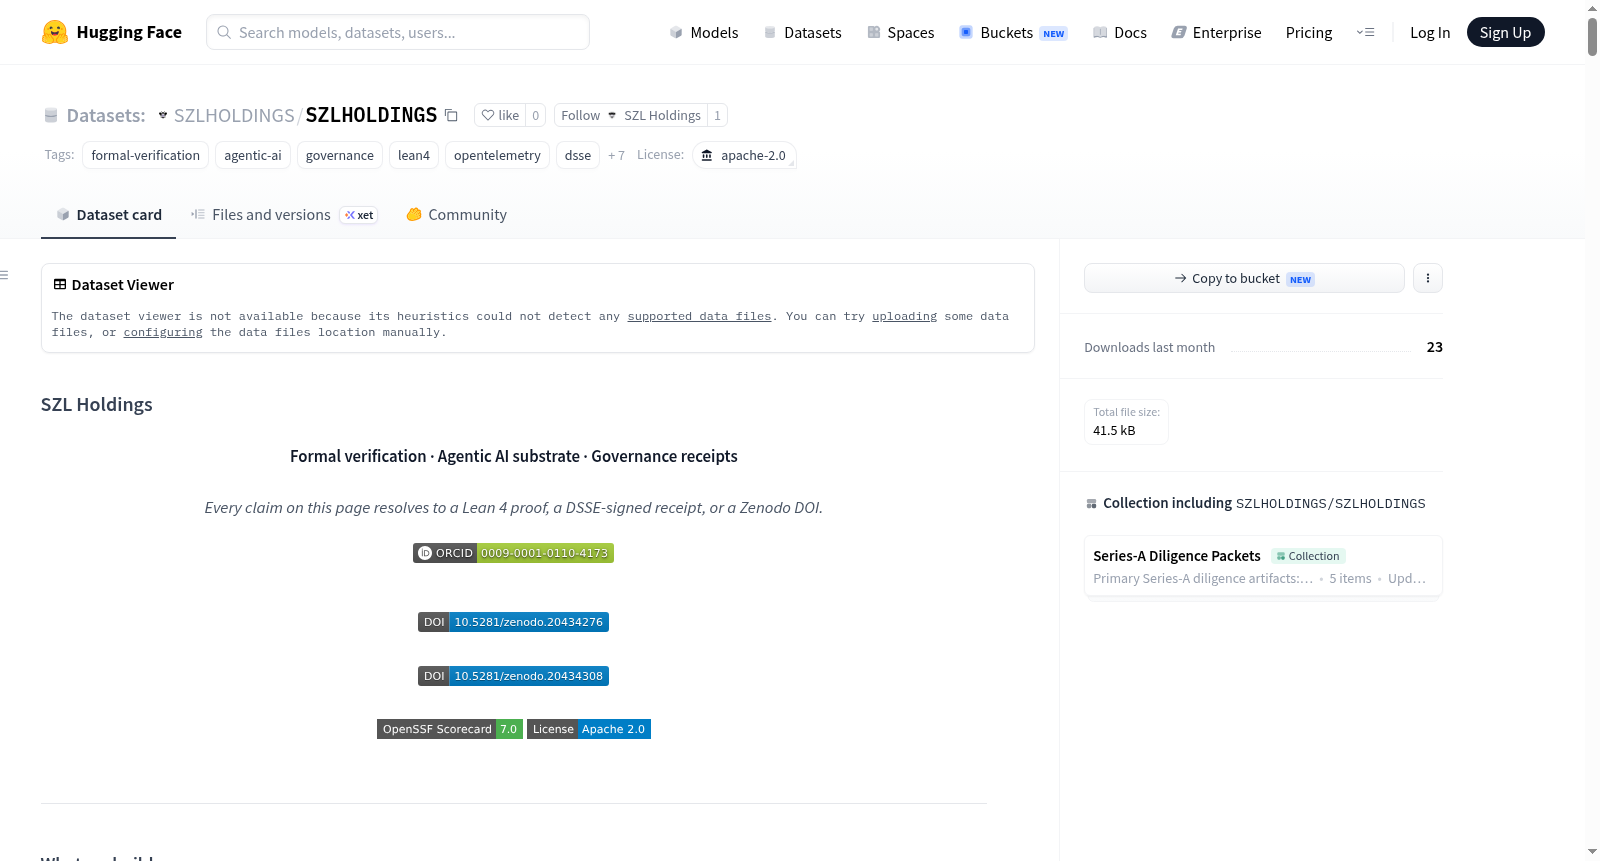Click the page vertical scrollbar thumb
This screenshot has height=861, width=1600.
tap(1592, 36)
